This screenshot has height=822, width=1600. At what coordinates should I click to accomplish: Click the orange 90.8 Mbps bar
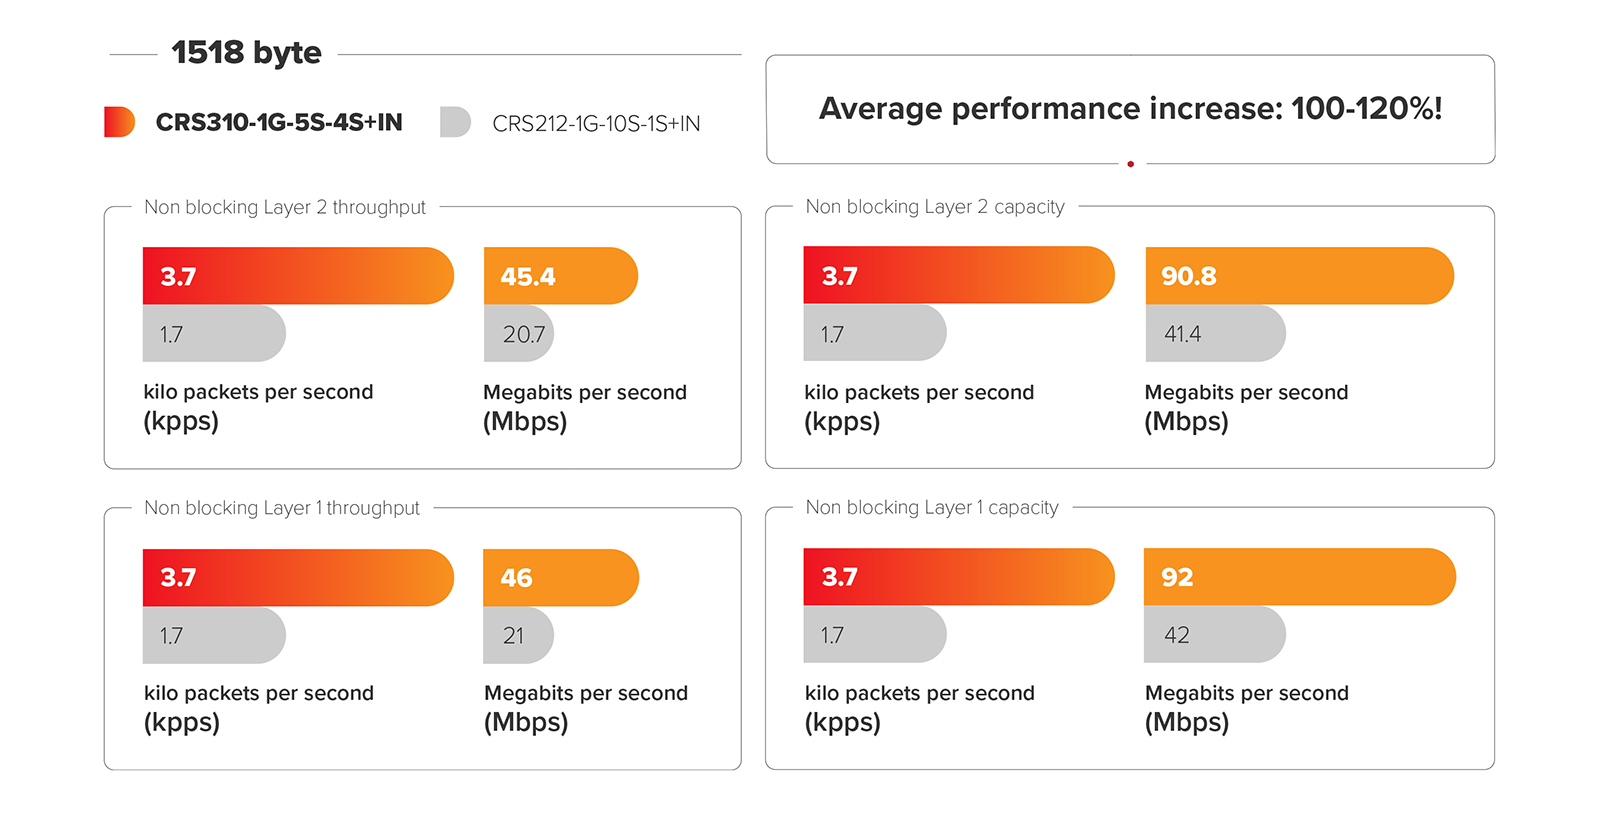(1298, 276)
